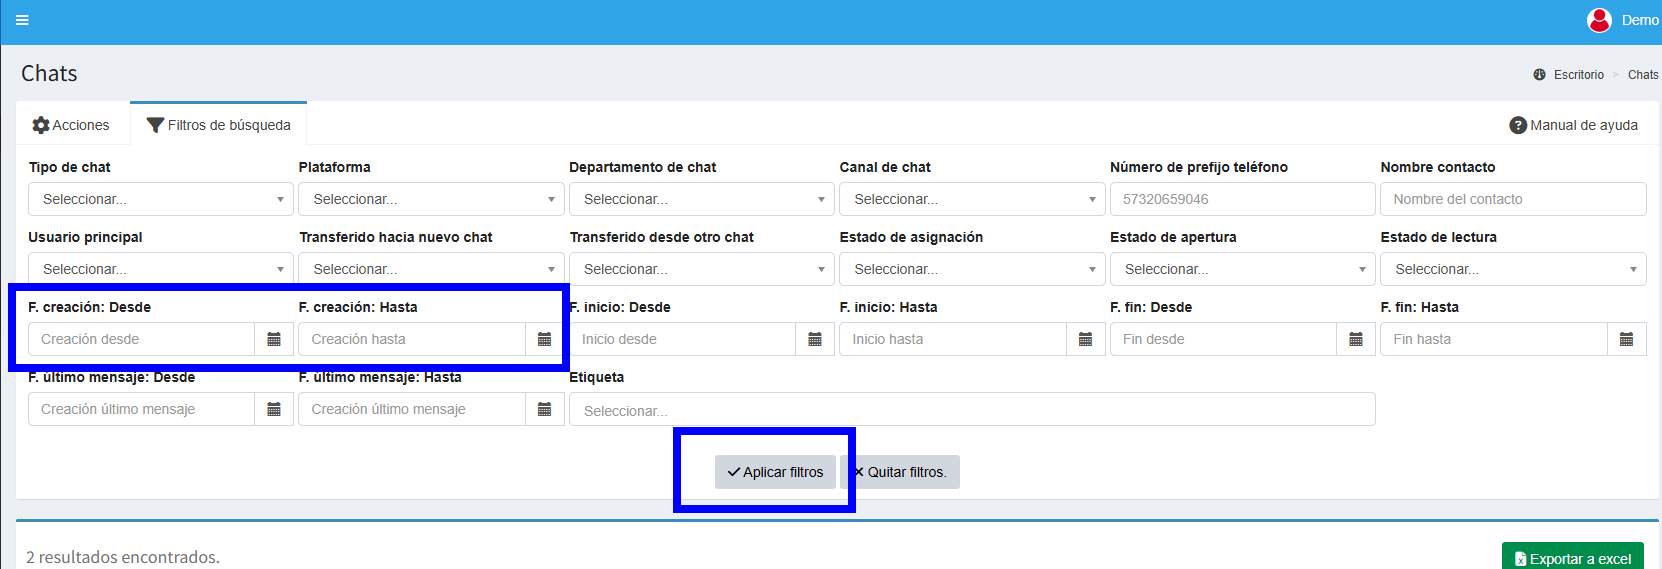
Task: Focus the Inicio hasta date field
Action: tap(953, 339)
